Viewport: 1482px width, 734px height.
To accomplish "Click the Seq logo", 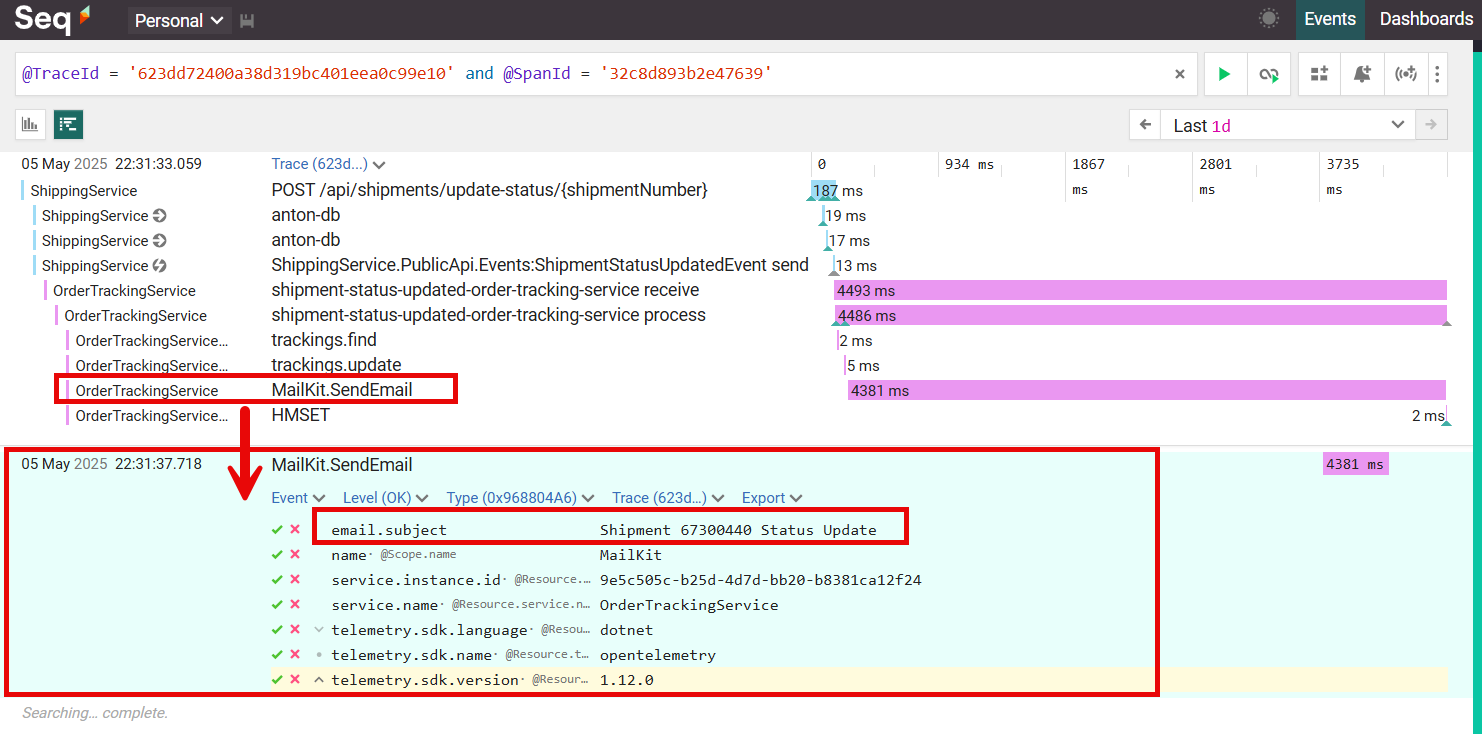I will (x=52, y=19).
